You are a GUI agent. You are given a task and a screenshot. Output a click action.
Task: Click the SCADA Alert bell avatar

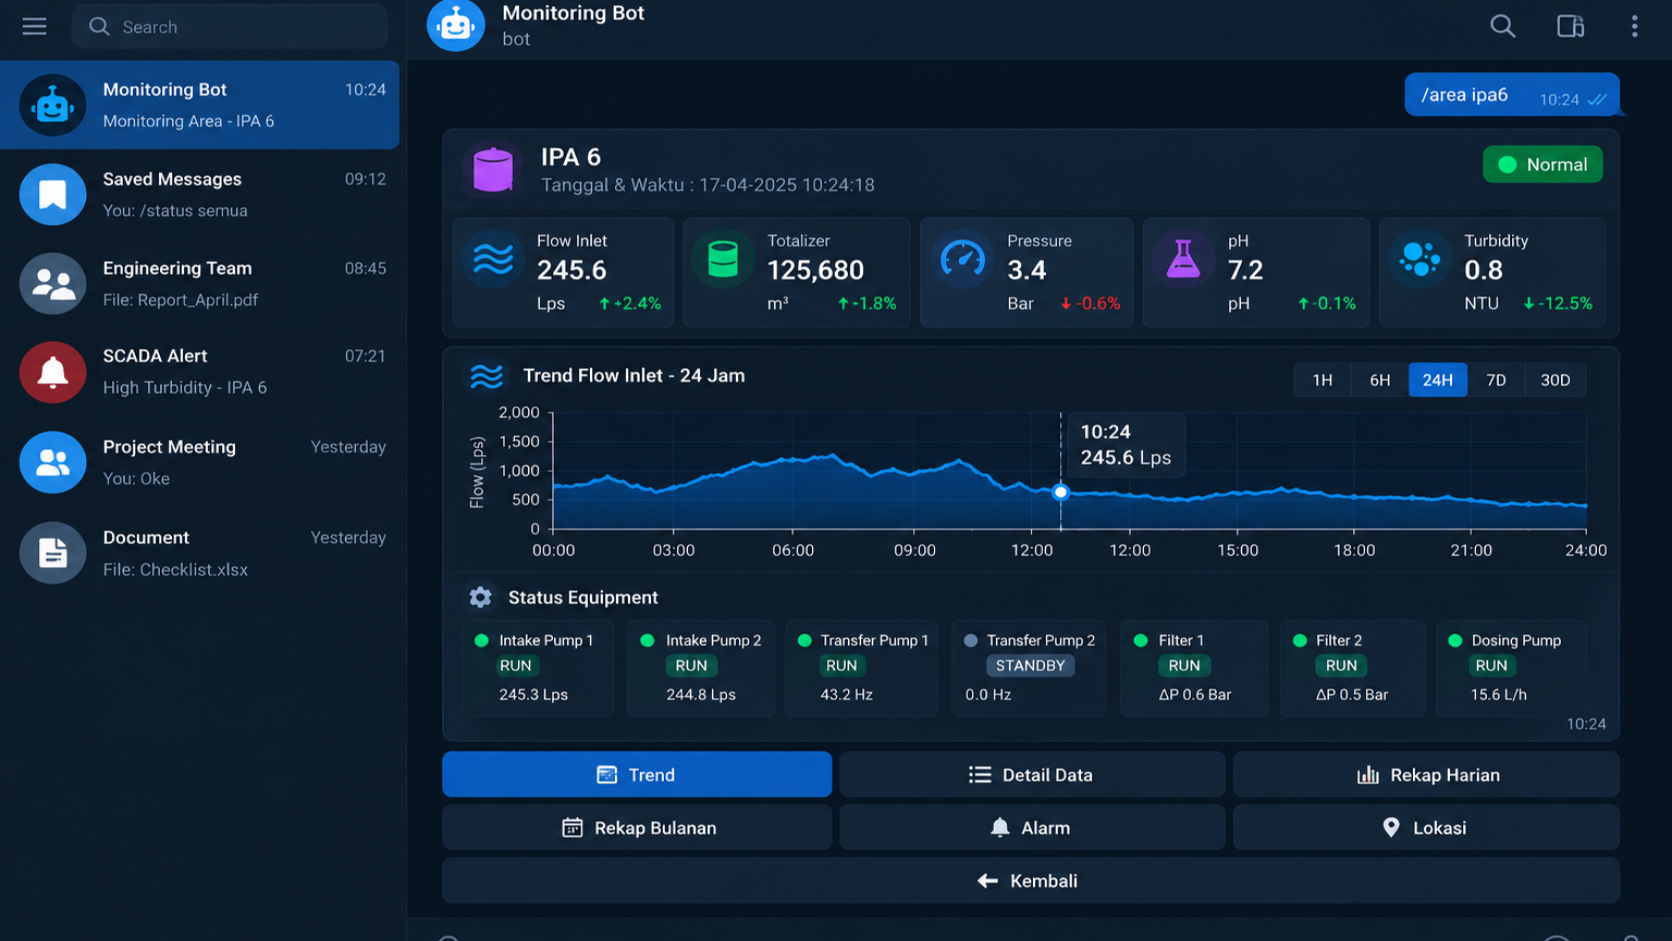pos(52,372)
